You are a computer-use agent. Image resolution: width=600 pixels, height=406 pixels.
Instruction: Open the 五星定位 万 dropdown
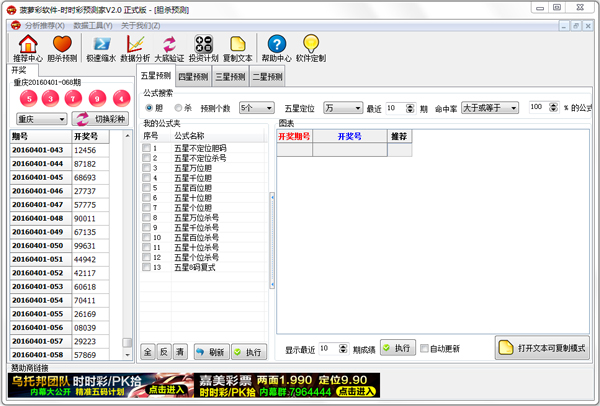(343, 108)
